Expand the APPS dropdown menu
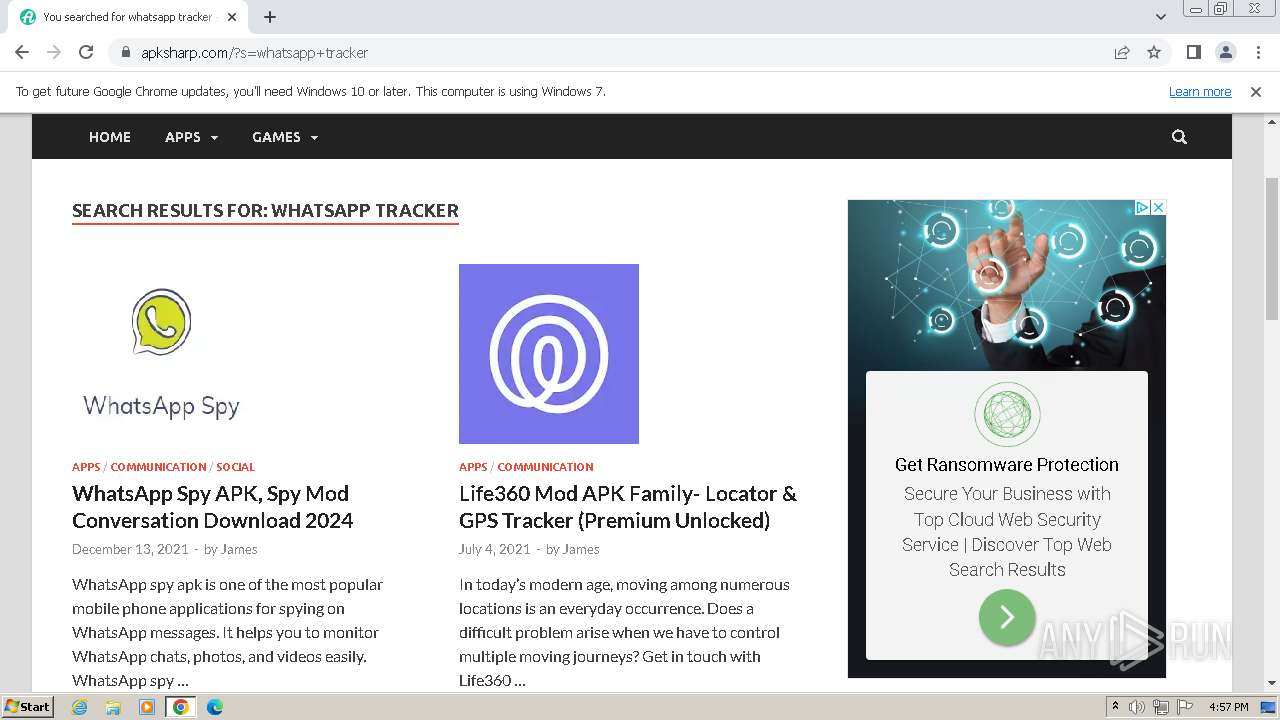Viewport: 1280px width, 720px height. [x=191, y=137]
